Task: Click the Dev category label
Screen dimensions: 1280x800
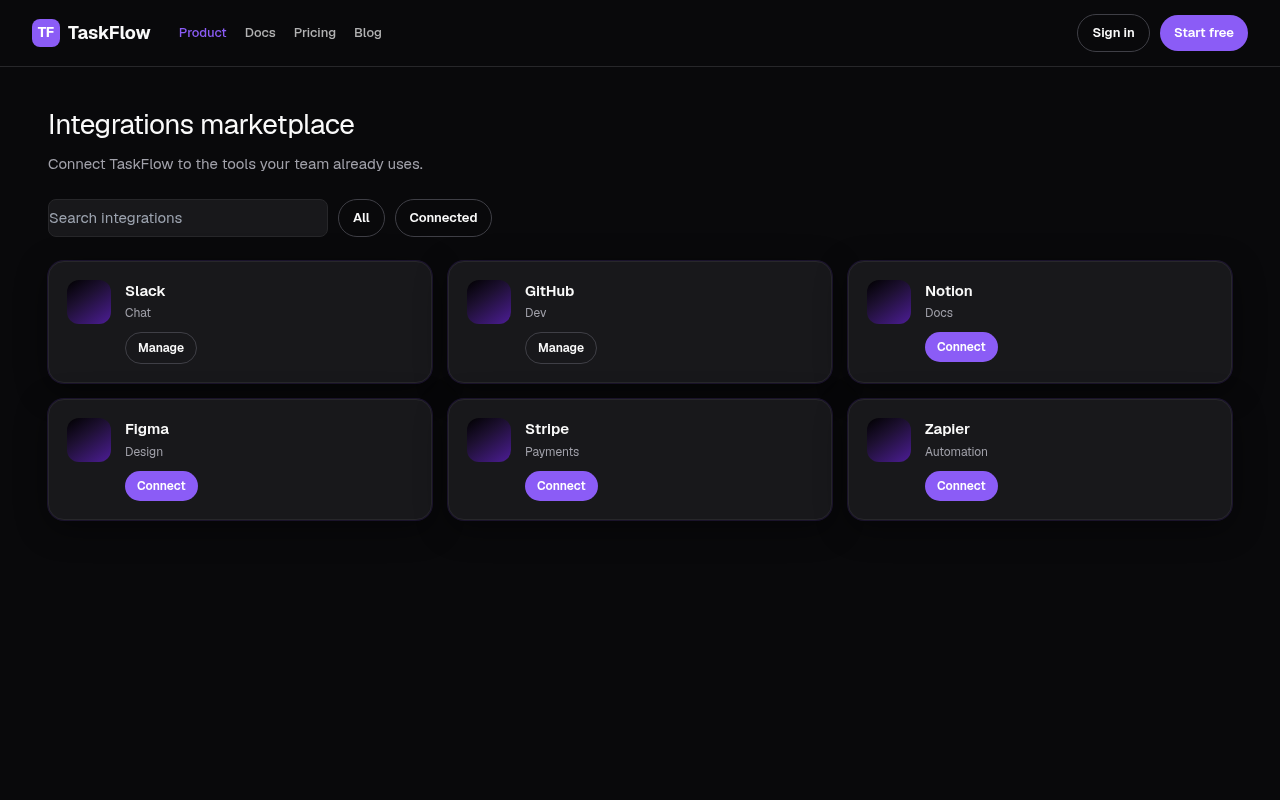Action: (x=536, y=313)
